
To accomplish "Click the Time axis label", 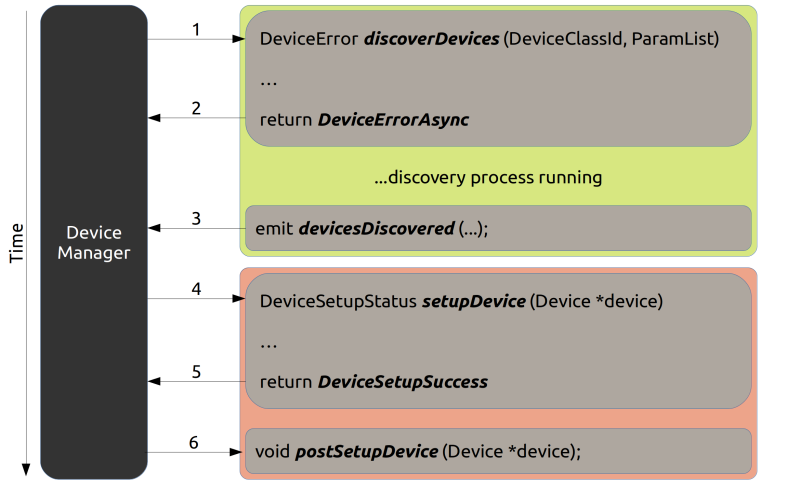I will click(x=16, y=243).
